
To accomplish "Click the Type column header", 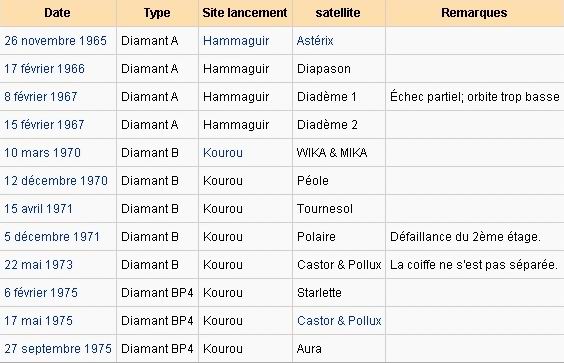I will [x=157, y=13].
